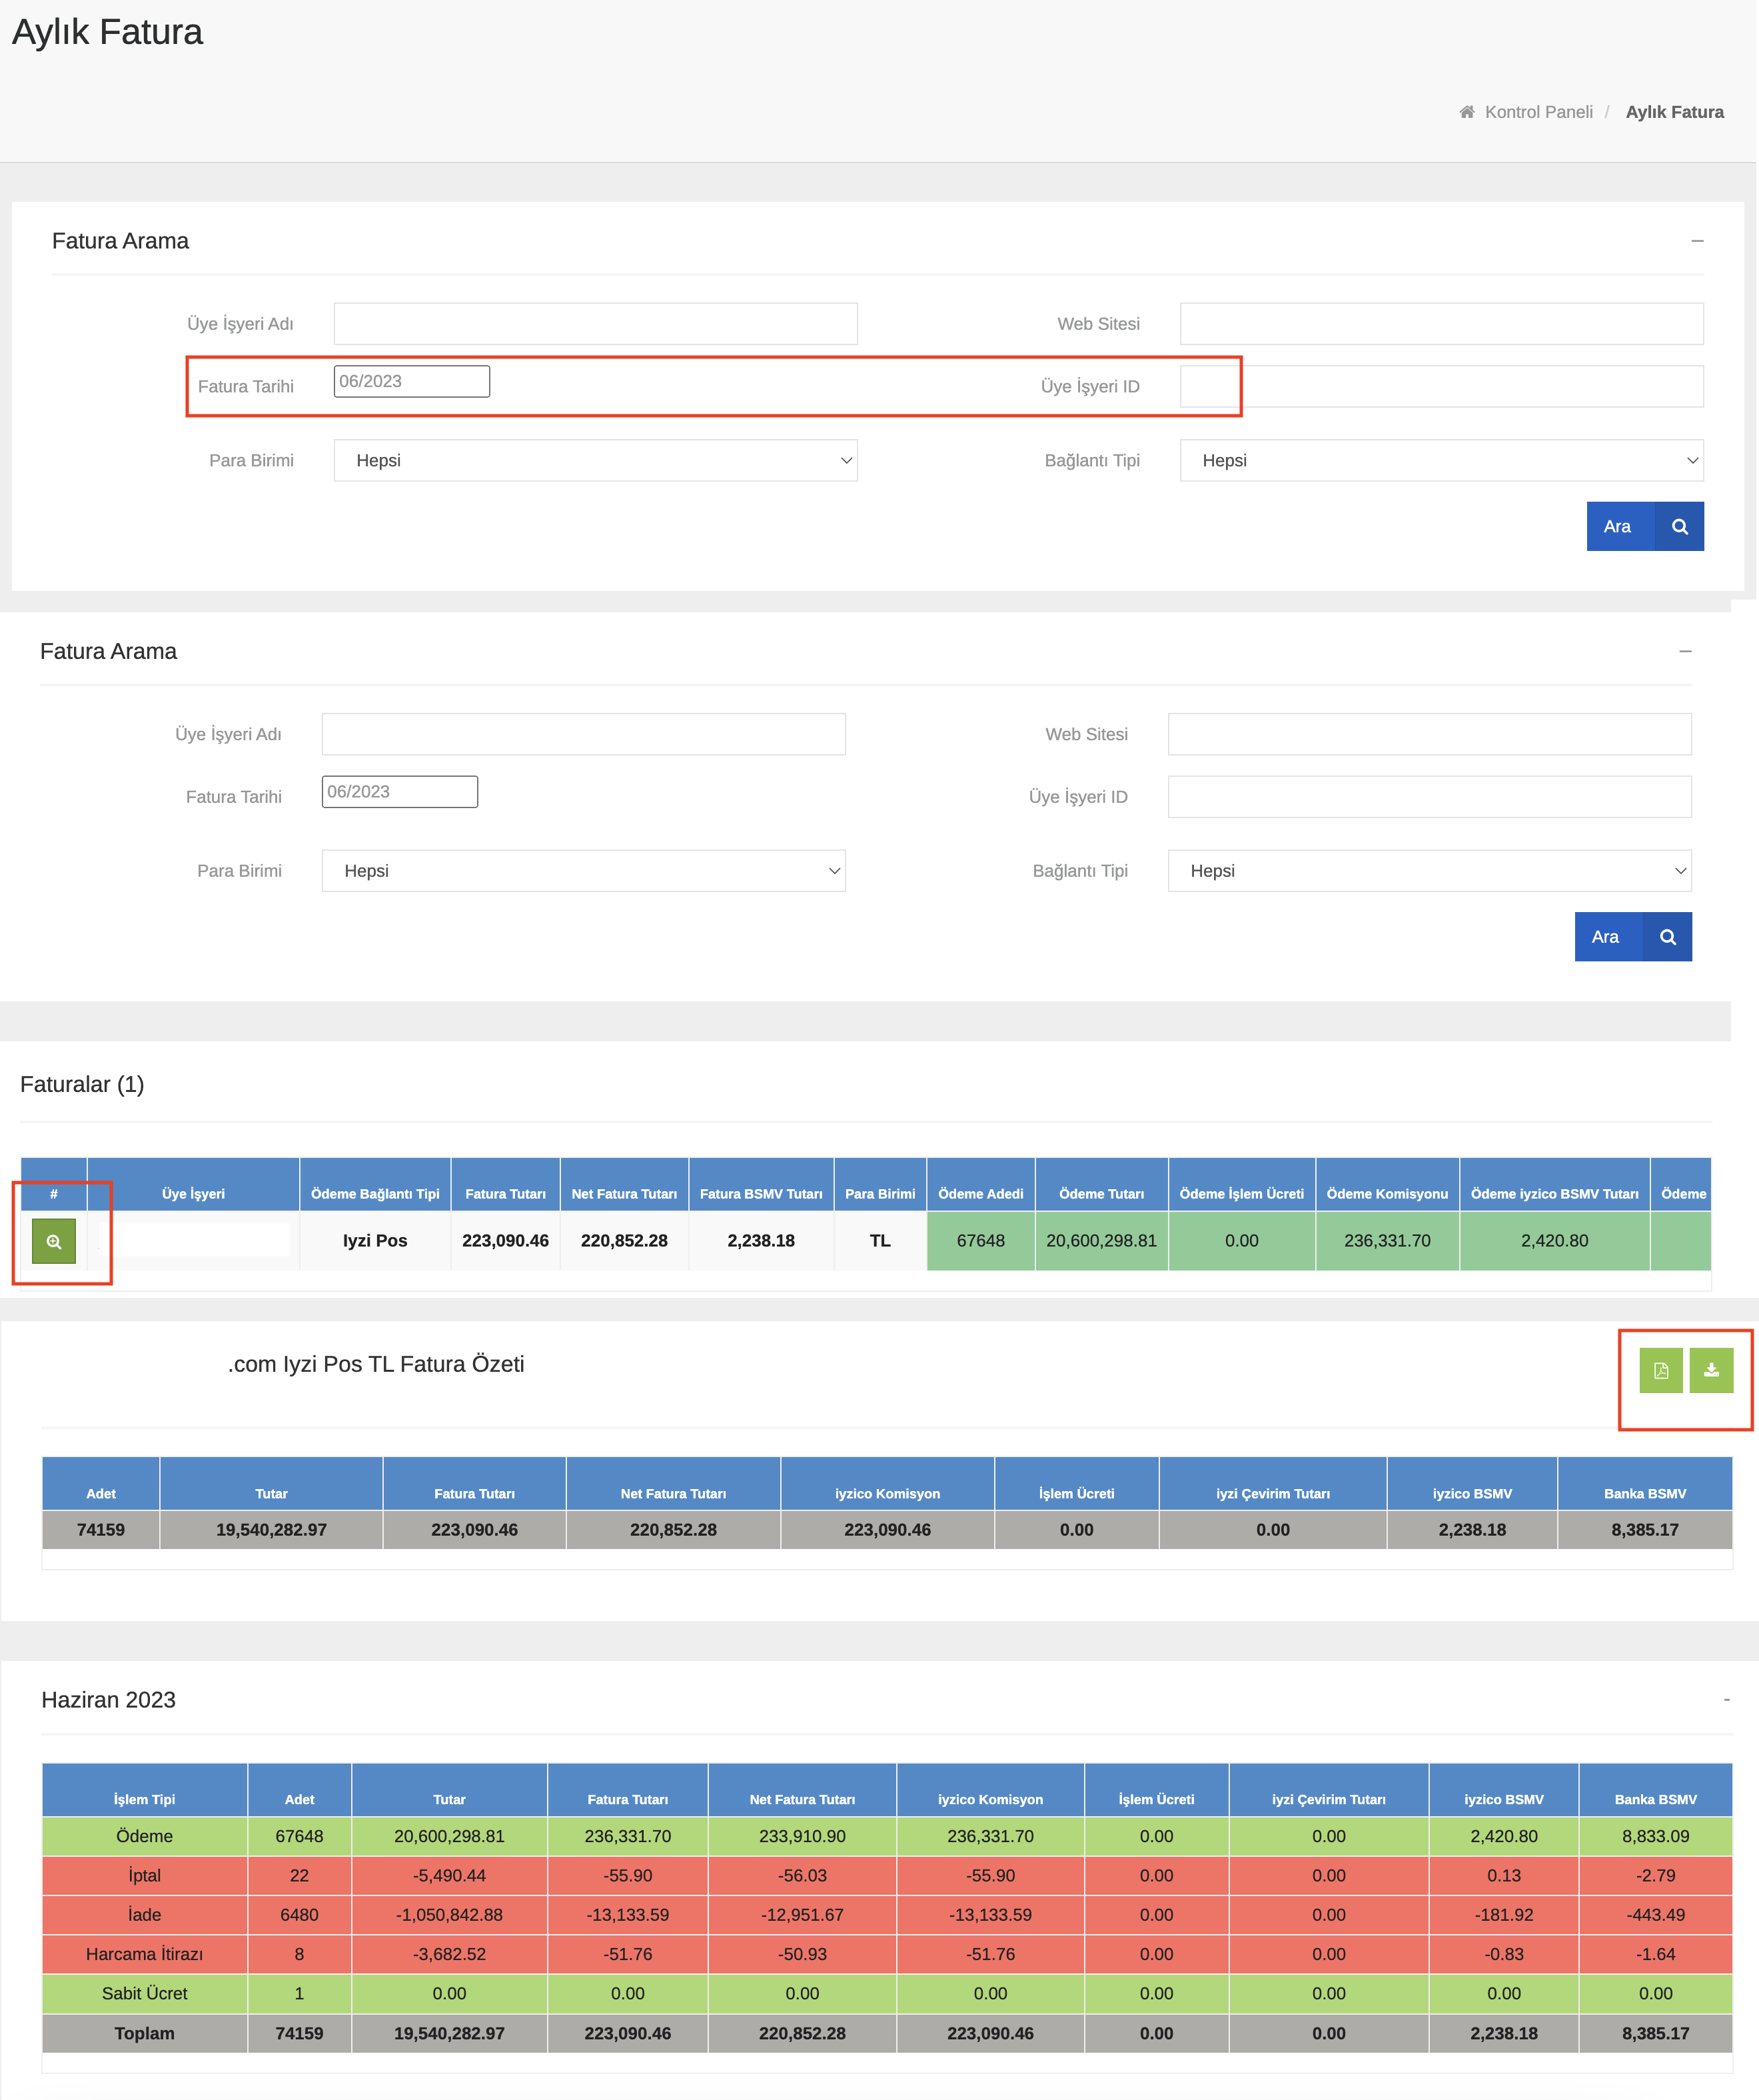Image resolution: width=1759 pixels, height=2100 pixels.
Task: Collapse the Haziran 2023 section
Action: [1726, 1700]
